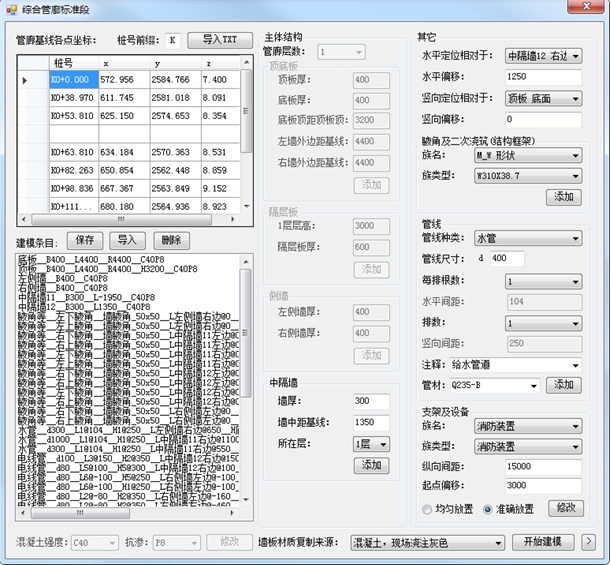Click 添加 button beside 管材
Viewport: 611px width, 565px height.
pos(563,385)
